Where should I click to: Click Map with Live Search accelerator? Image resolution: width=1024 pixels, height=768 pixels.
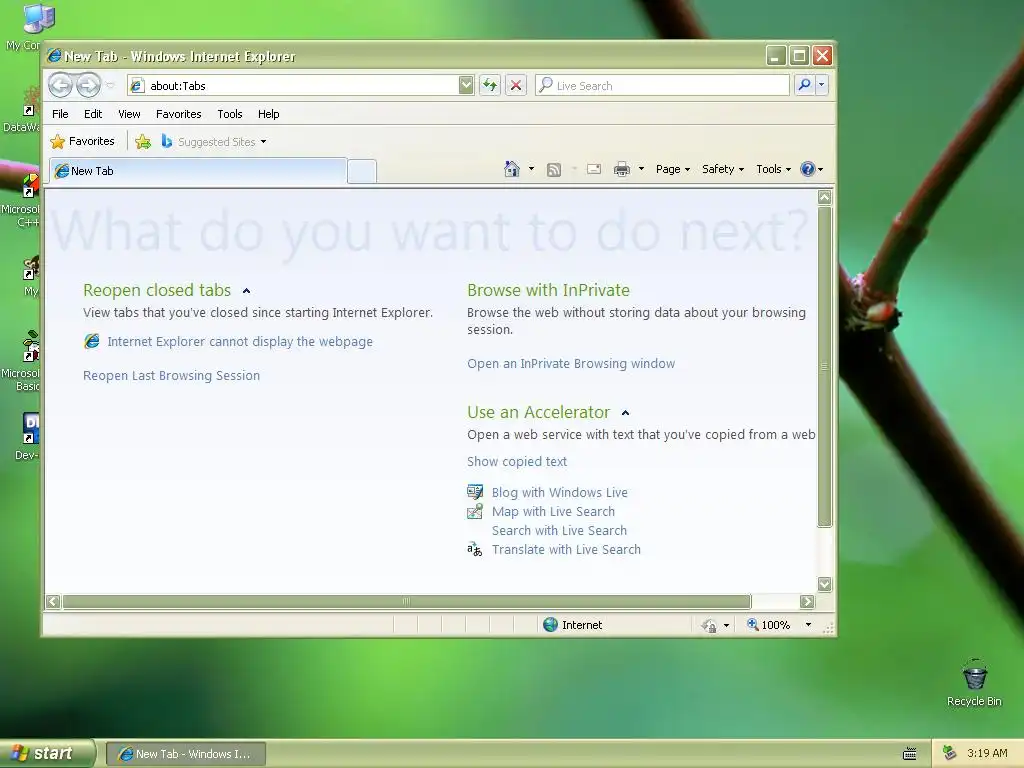pos(553,511)
